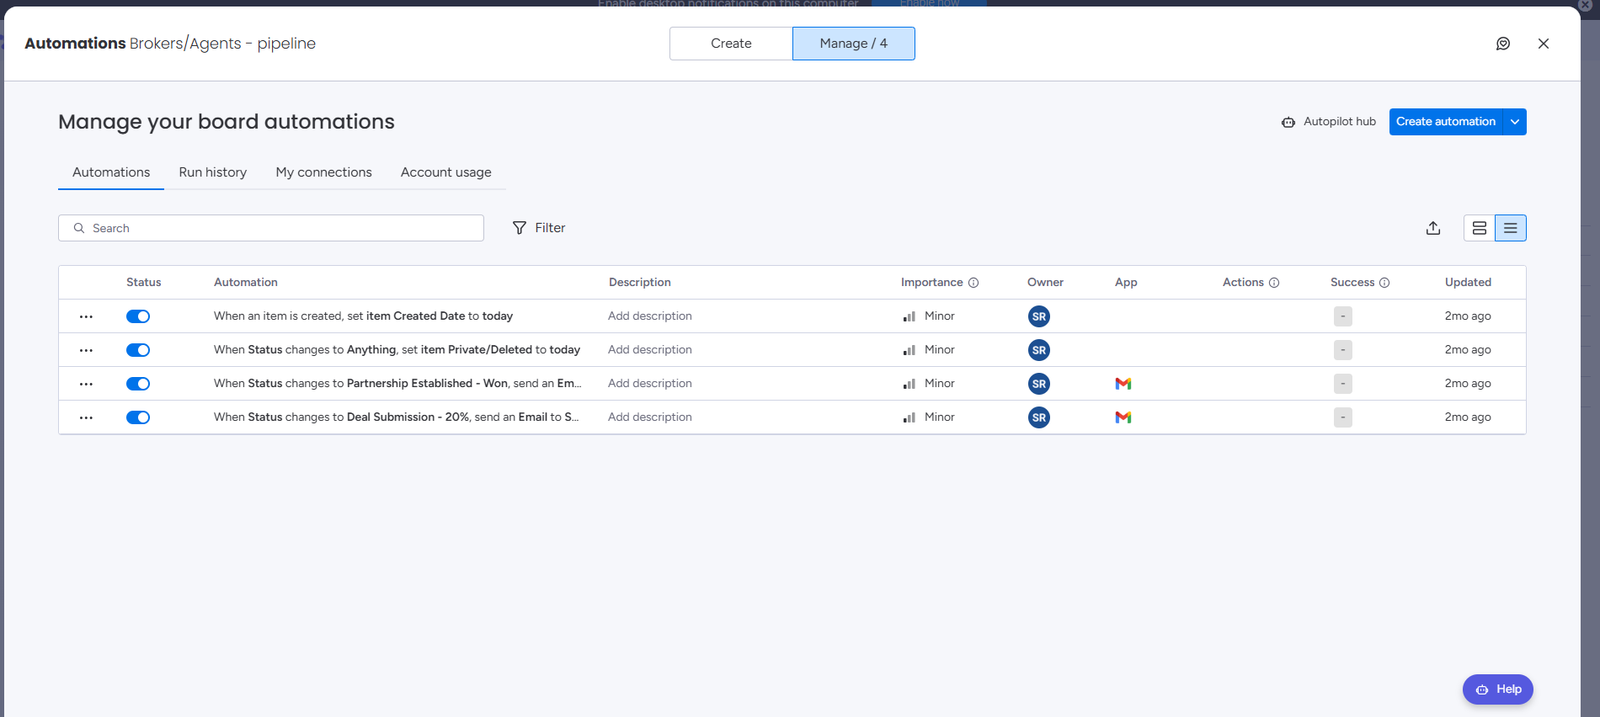Go to My connections tab

[x=324, y=172]
